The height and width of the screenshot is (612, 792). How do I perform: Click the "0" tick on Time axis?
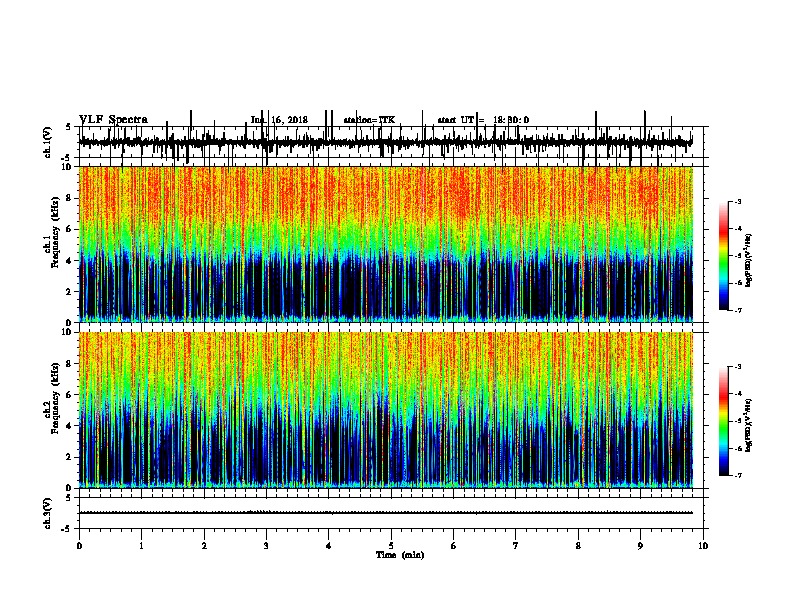coord(79,546)
